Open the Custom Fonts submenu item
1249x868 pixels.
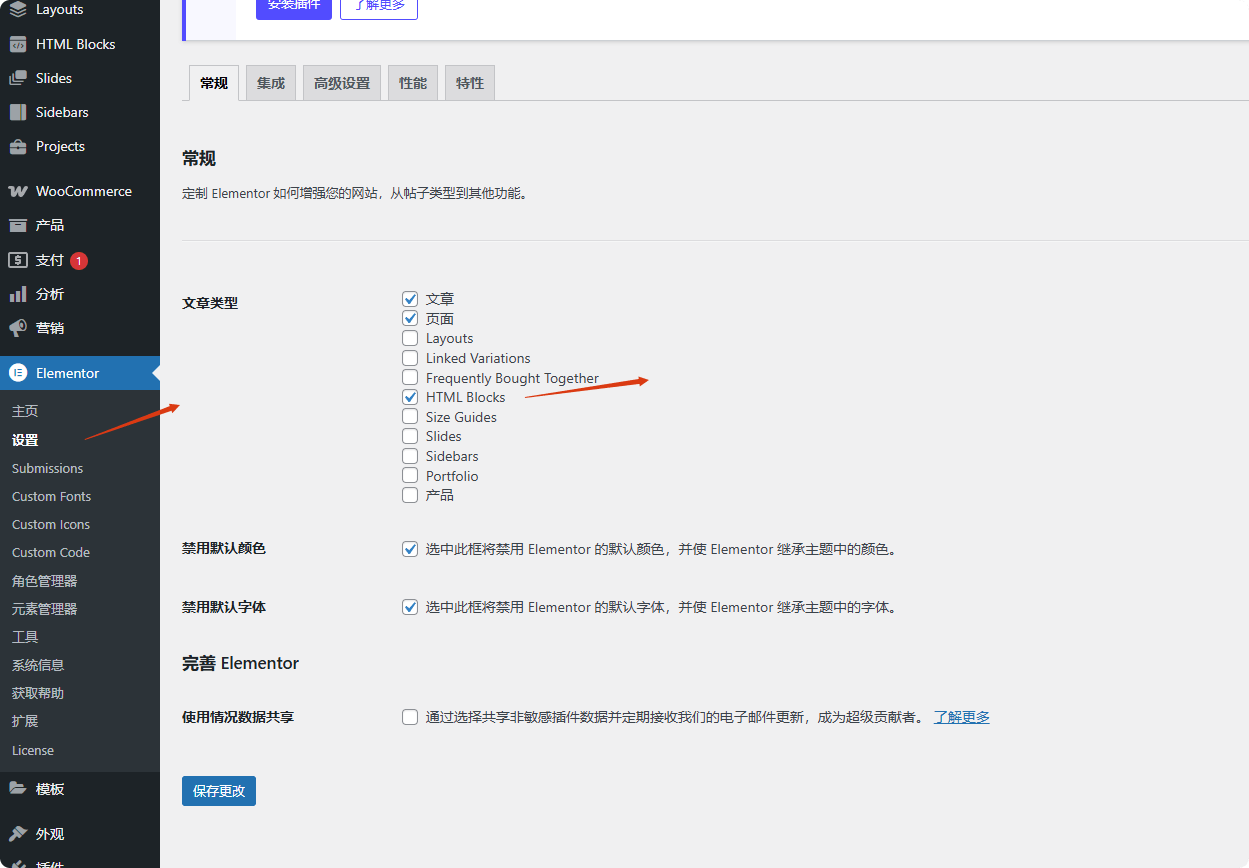click(51, 496)
